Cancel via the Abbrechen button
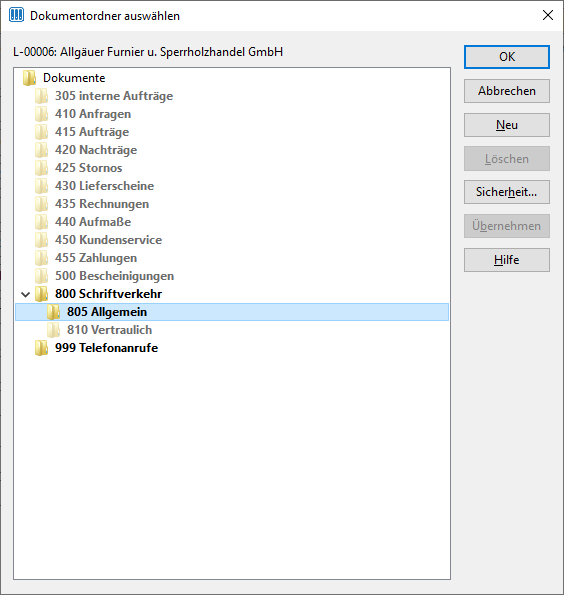This screenshot has width=564, height=595. pos(507,91)
